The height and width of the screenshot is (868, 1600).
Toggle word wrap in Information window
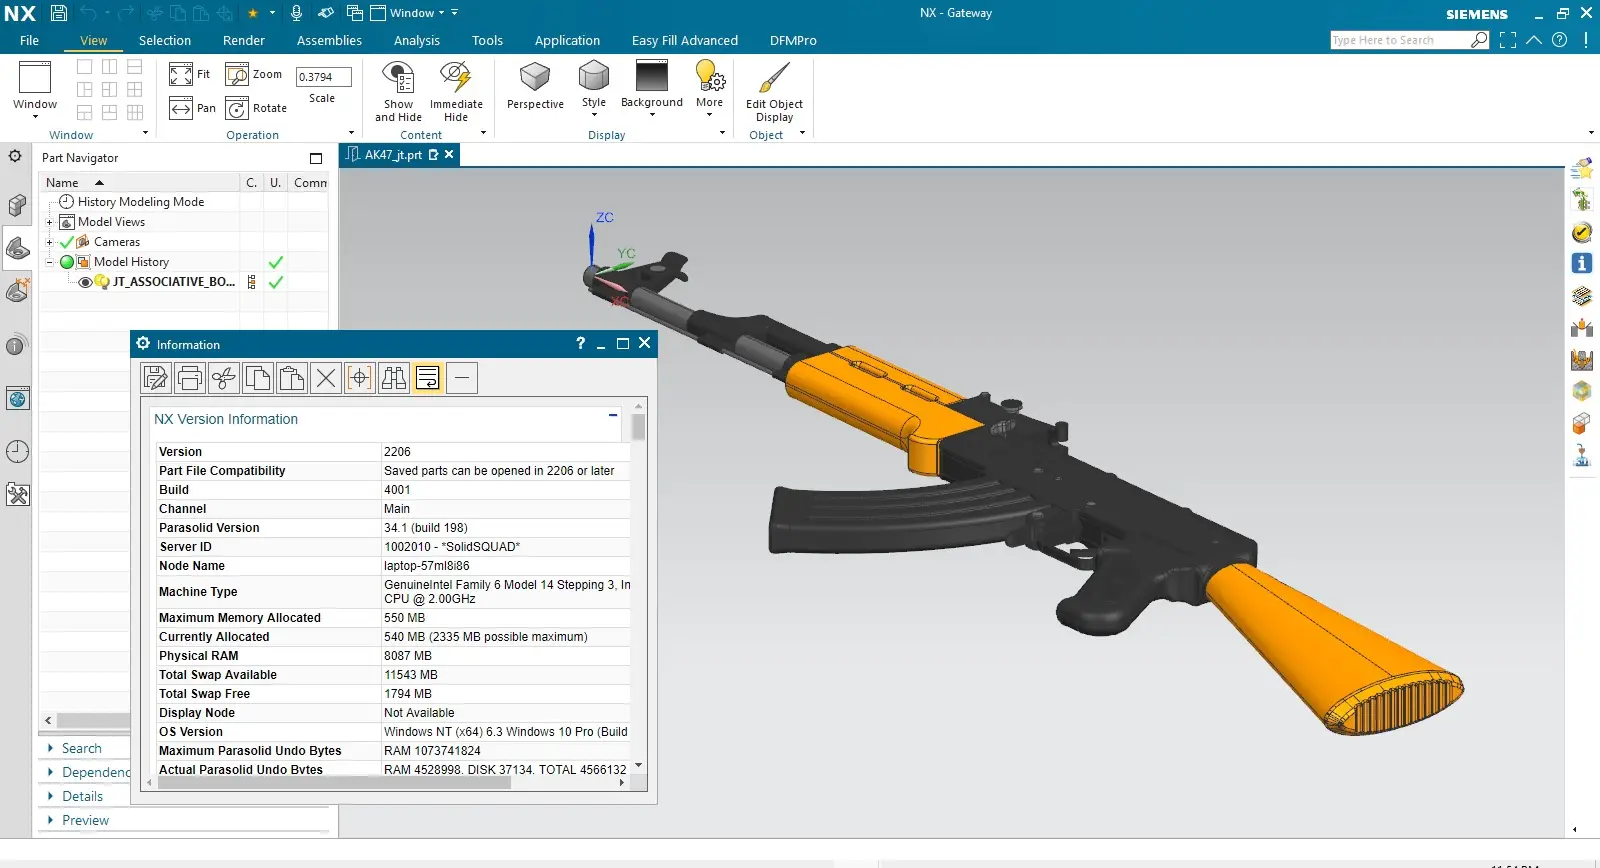click(x=428, y=378)
